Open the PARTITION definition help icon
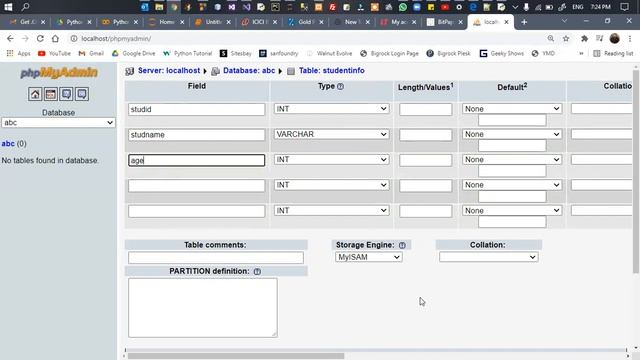The height and width of the screenshot is (360, 640). click(257, 271)
